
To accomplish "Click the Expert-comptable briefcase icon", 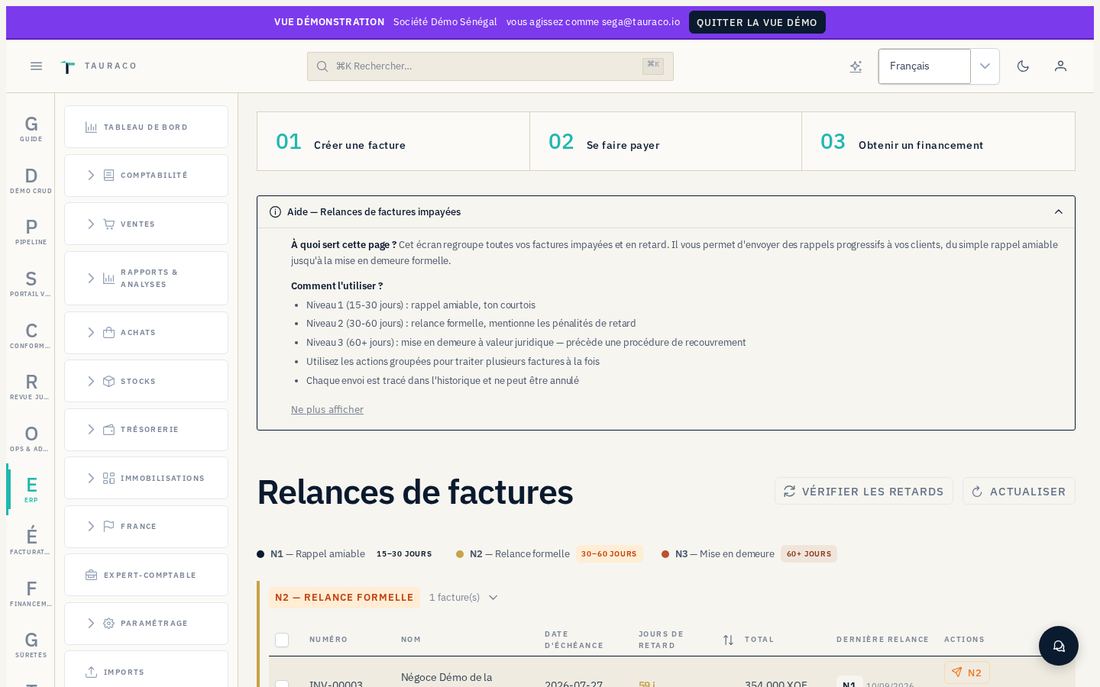I will pos(91,575).
